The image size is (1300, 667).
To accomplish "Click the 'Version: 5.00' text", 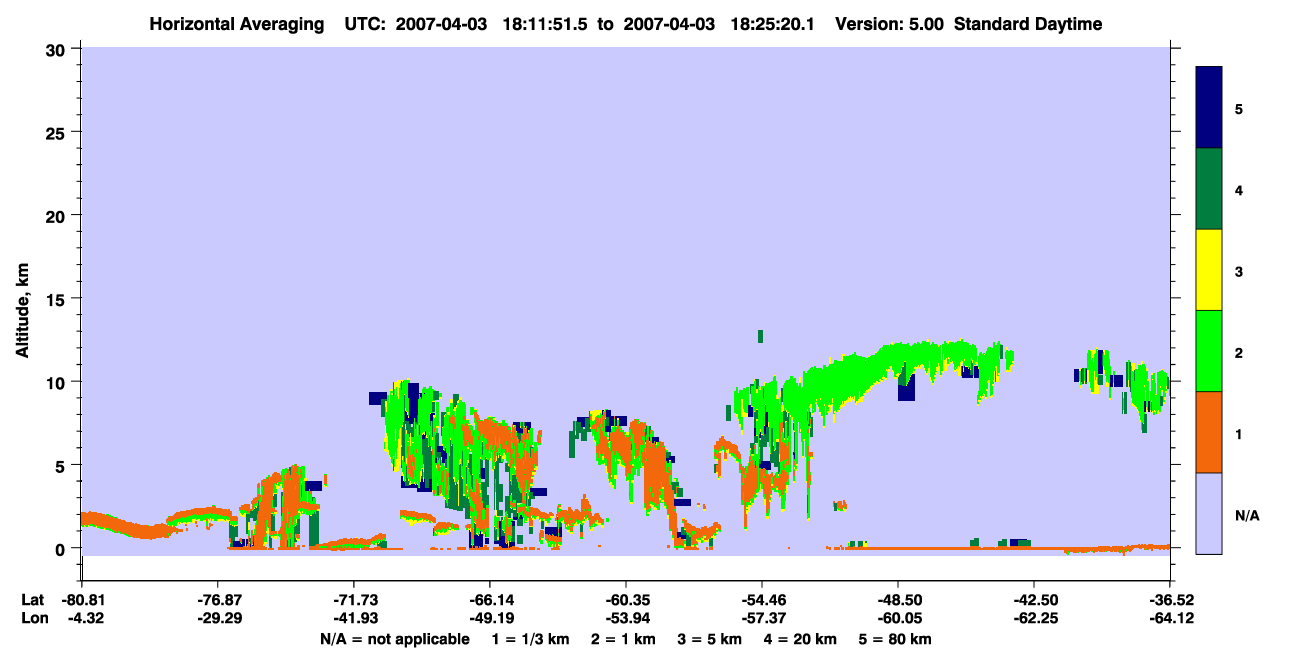I will pos(891,24).
